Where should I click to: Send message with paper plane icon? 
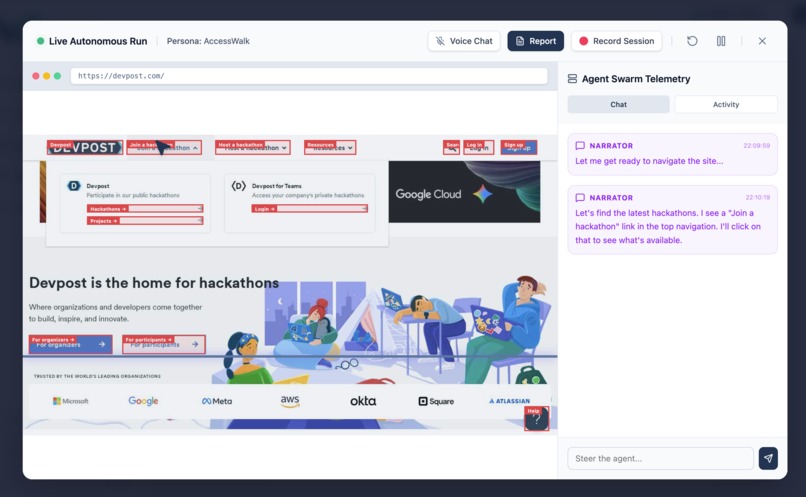point(768,458)
